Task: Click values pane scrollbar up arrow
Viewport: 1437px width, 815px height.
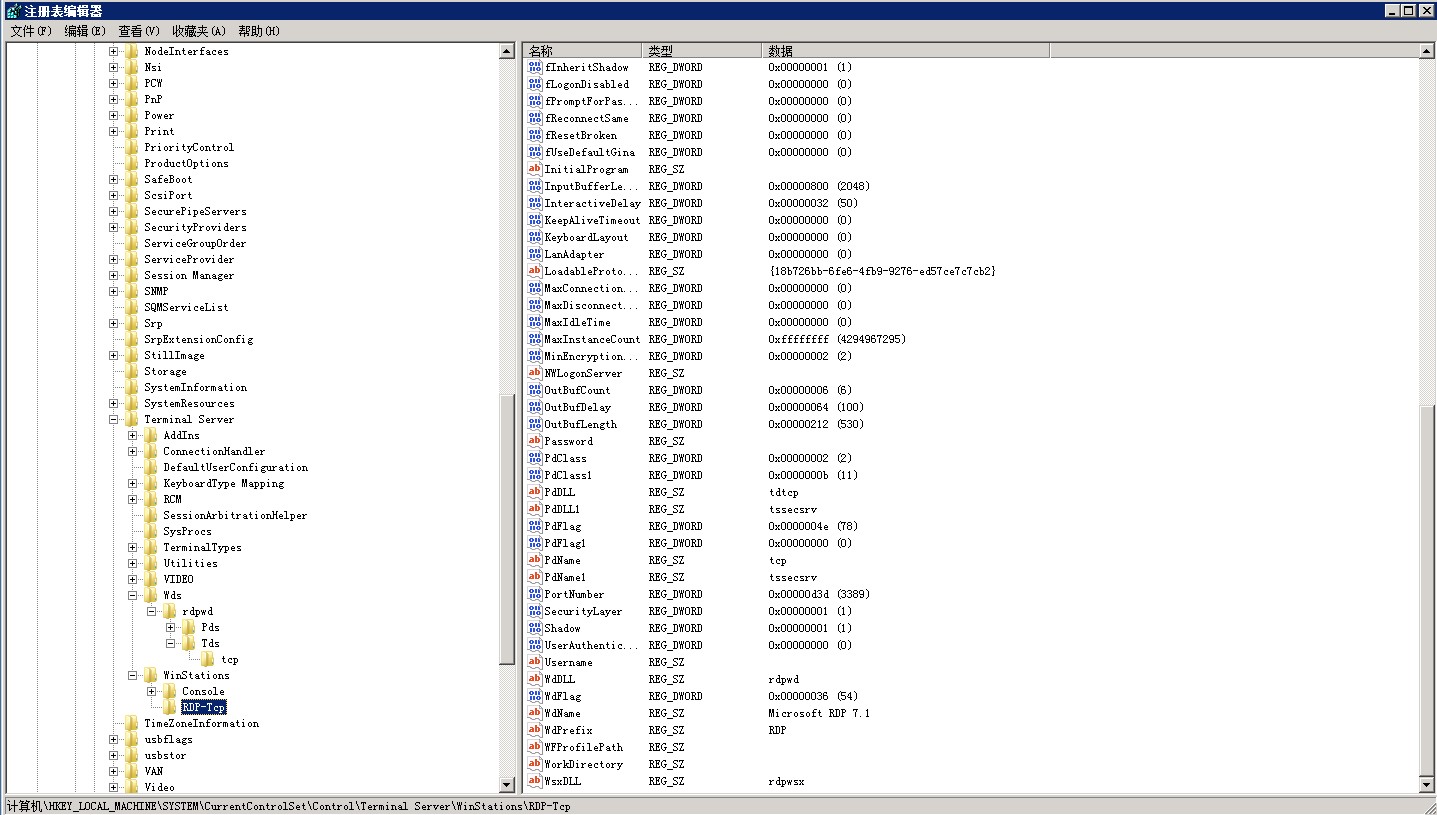Action: [x=1427, y=51]
